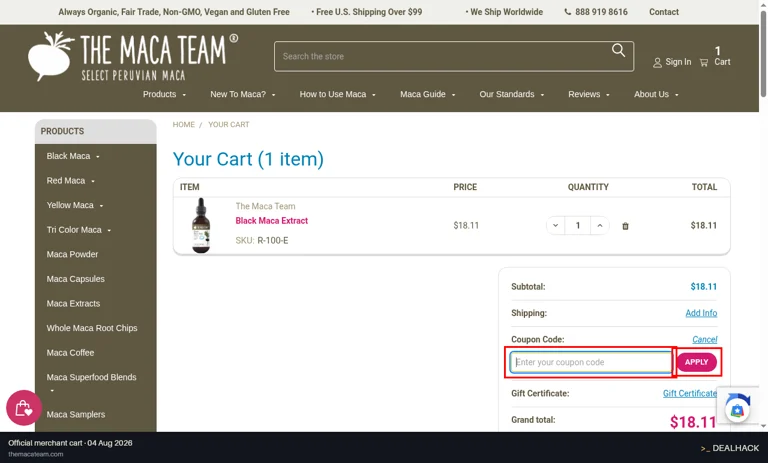Image resolution: width=768 pixels, height=463 pixels.
Task: Click the Gift Certificate link
Action: click(x=690, y=393)
